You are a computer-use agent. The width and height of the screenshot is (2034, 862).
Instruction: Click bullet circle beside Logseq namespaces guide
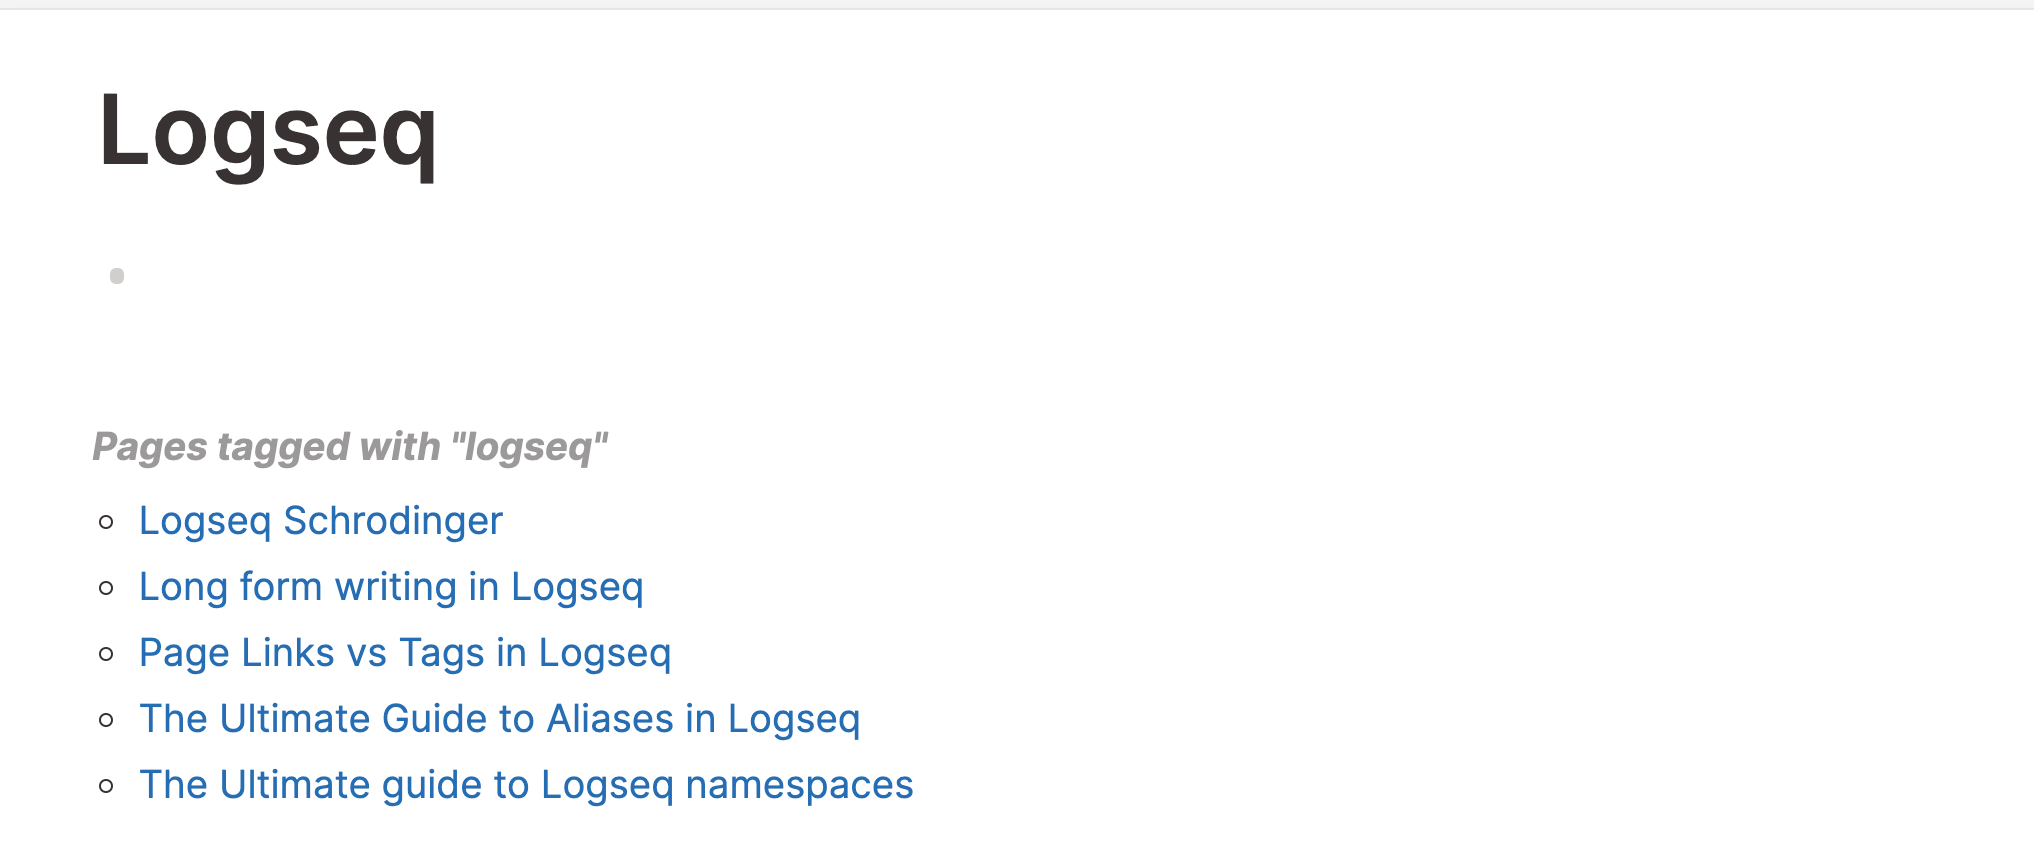tap(107, 786)
